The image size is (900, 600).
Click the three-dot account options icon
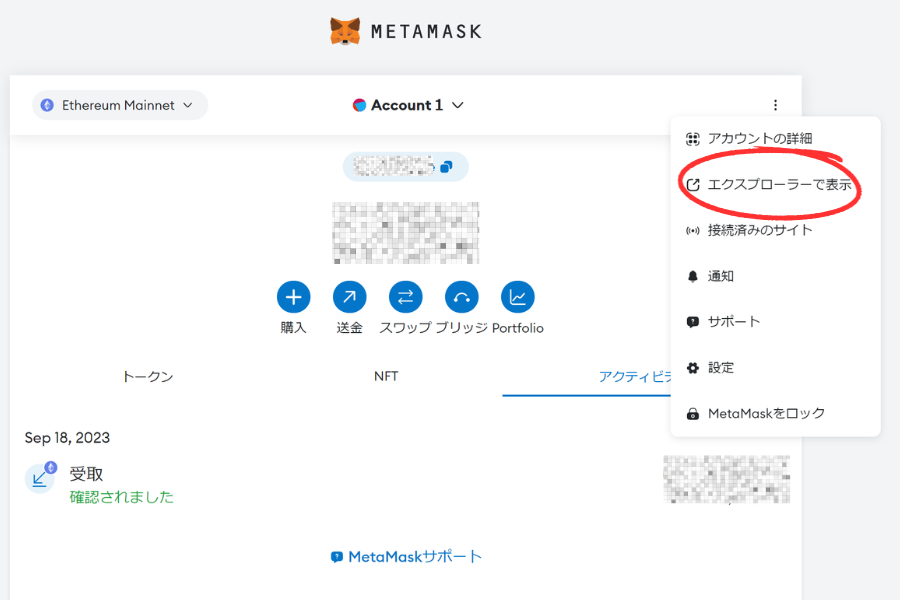tap(775, 105)
